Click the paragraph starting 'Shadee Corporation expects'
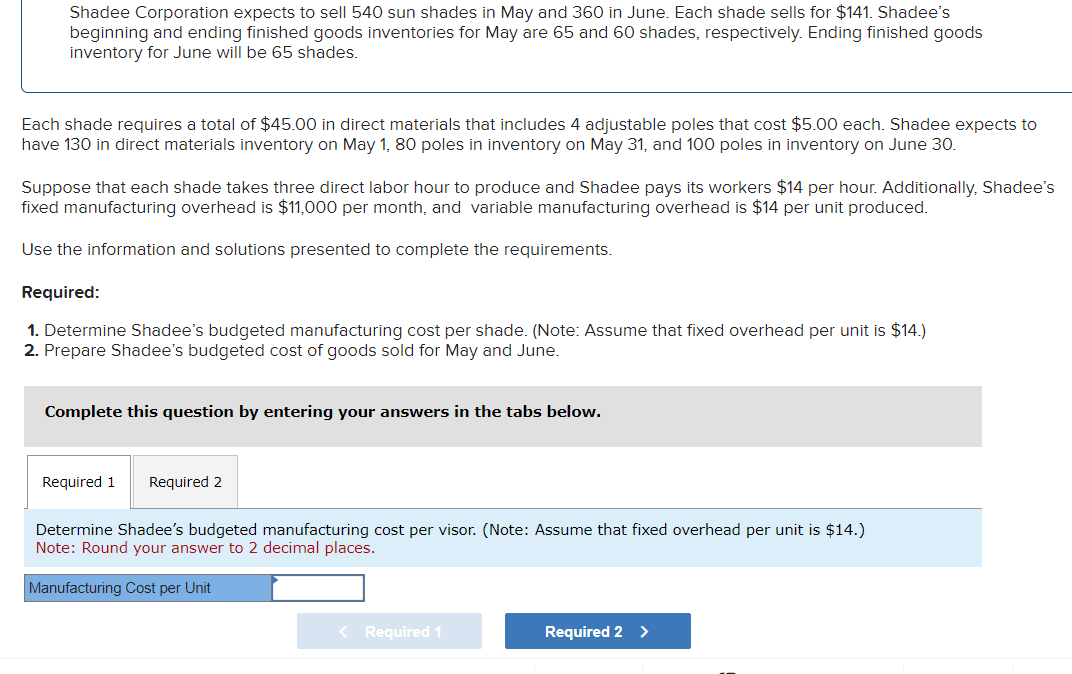The image size is (1072, 674). (x=525, y=33)
